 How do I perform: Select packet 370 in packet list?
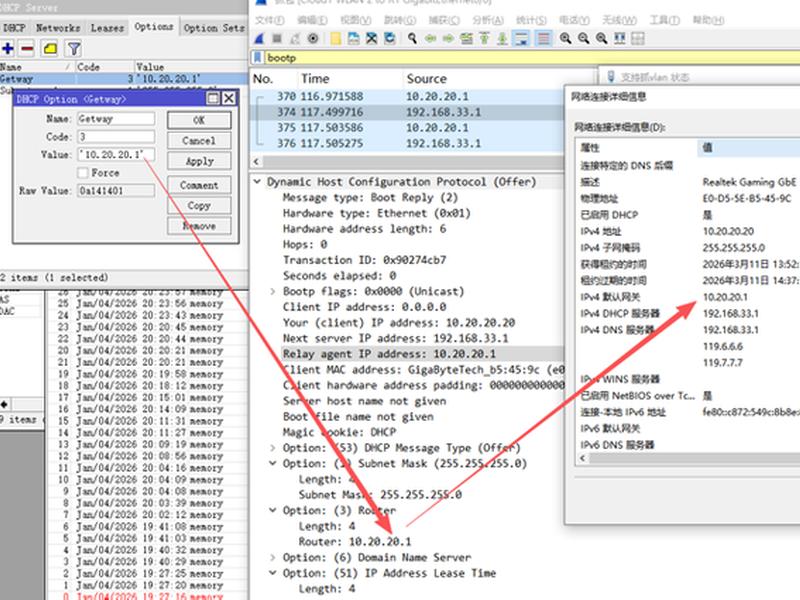point(407,96)
